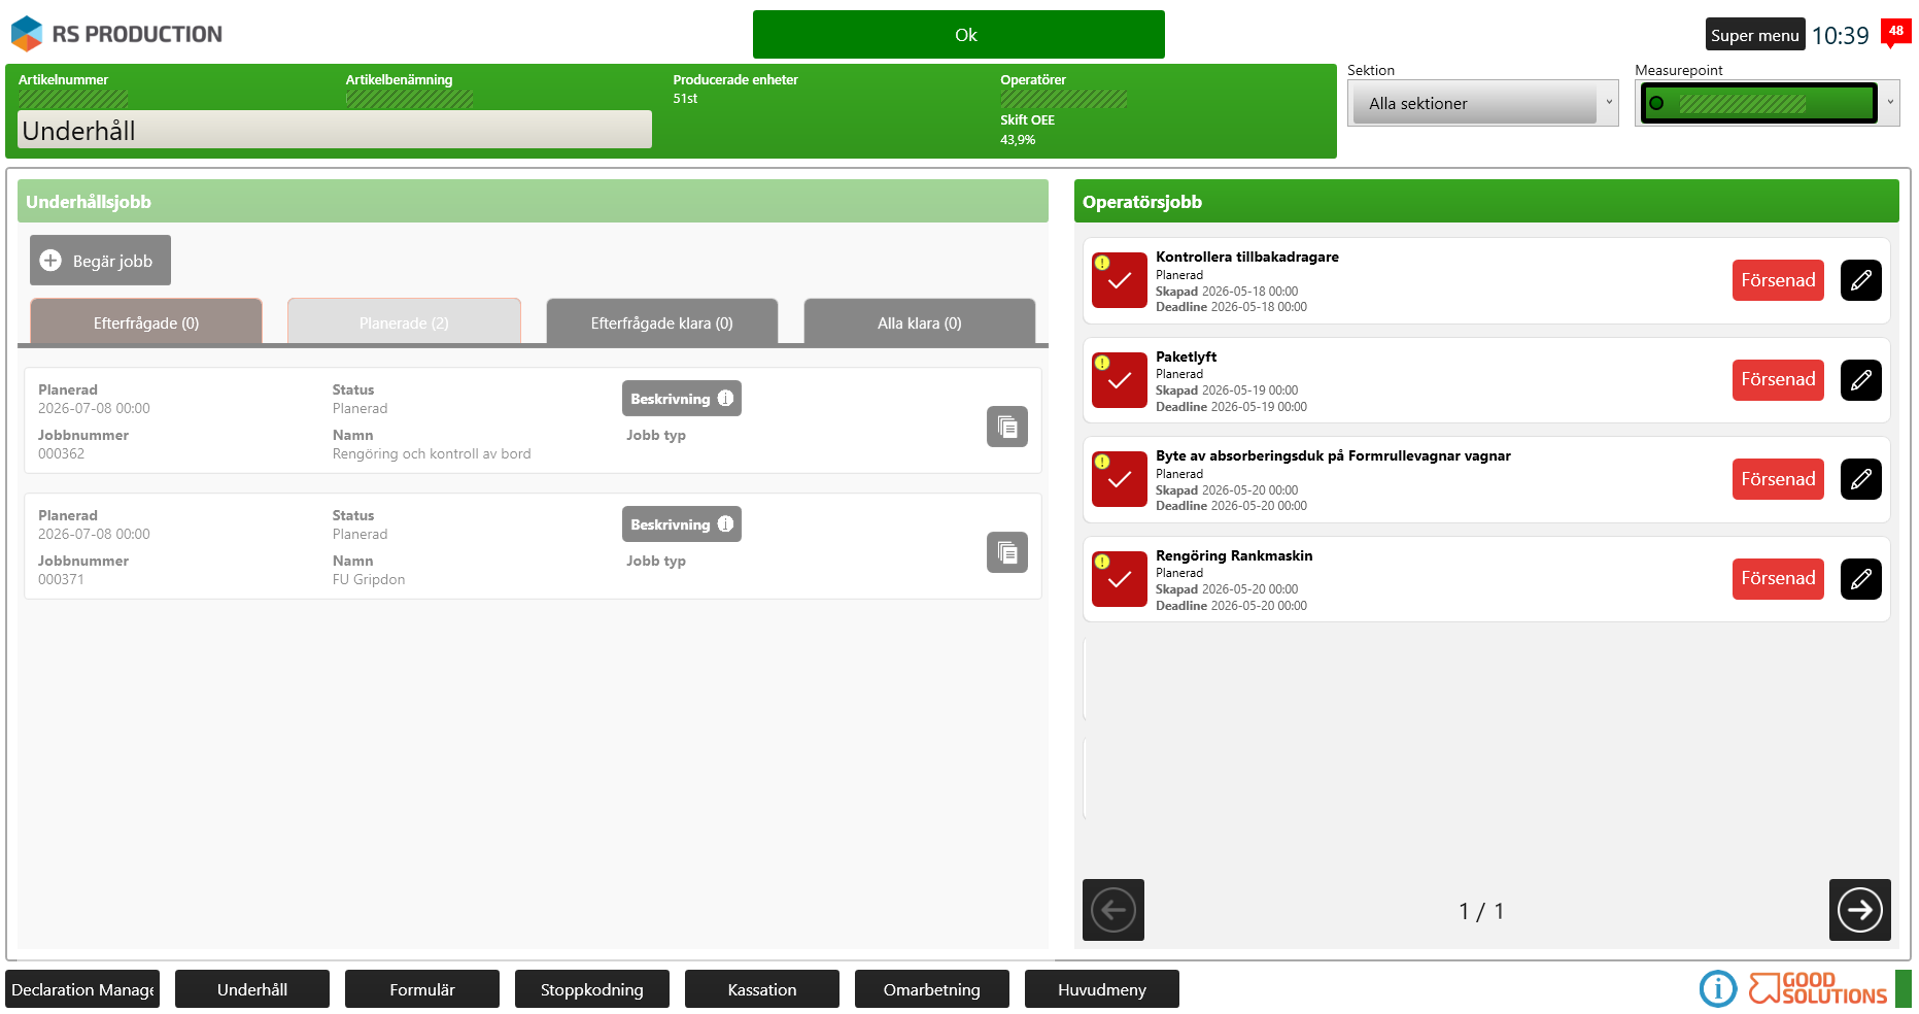
Task: Open the blue info icon at bottom
Action: (1717, 989)
